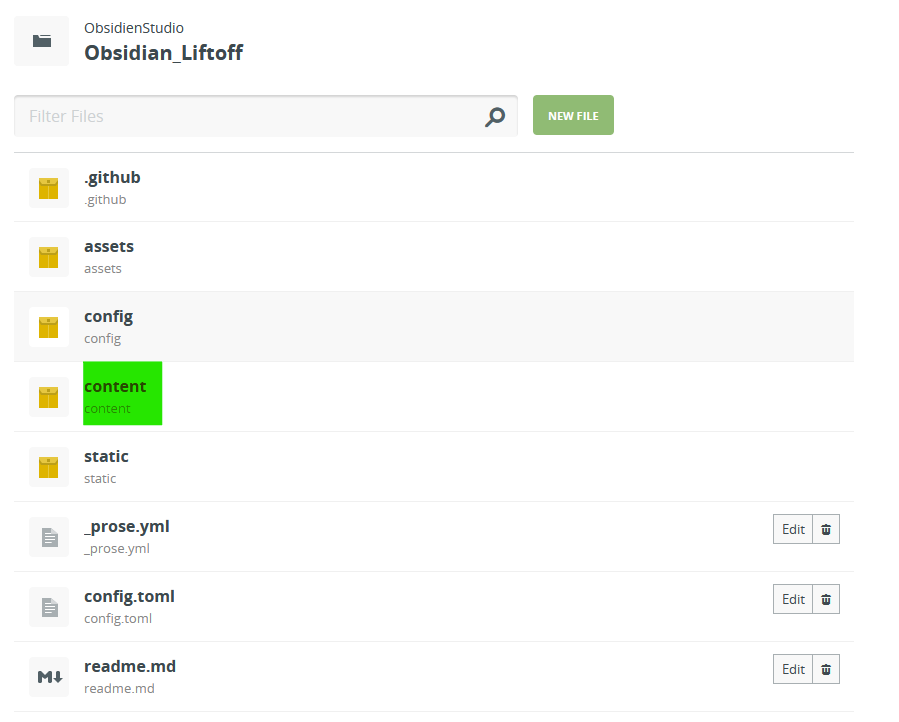Viewport: 899px width, 722px height.
Task: Delete the _prose.yml file
Action: (x=826, y=530)
